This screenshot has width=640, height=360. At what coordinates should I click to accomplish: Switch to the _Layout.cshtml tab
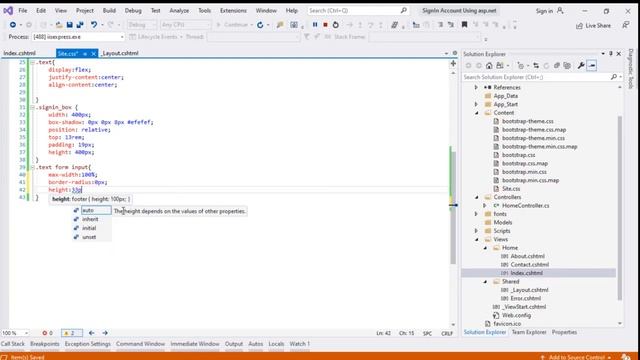[x=120, y=53]
